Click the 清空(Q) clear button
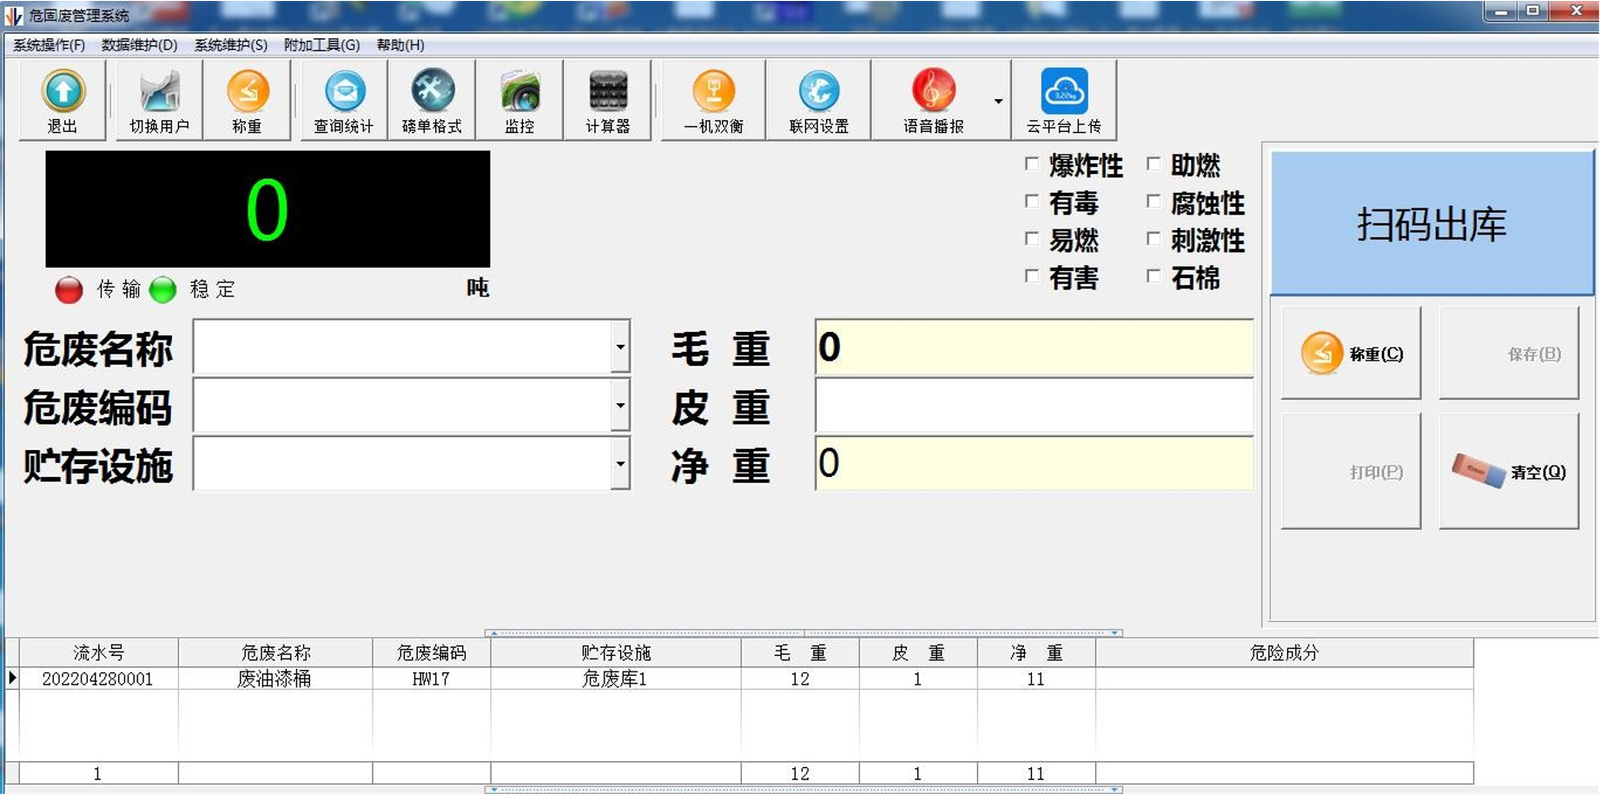 [1509, 471]
